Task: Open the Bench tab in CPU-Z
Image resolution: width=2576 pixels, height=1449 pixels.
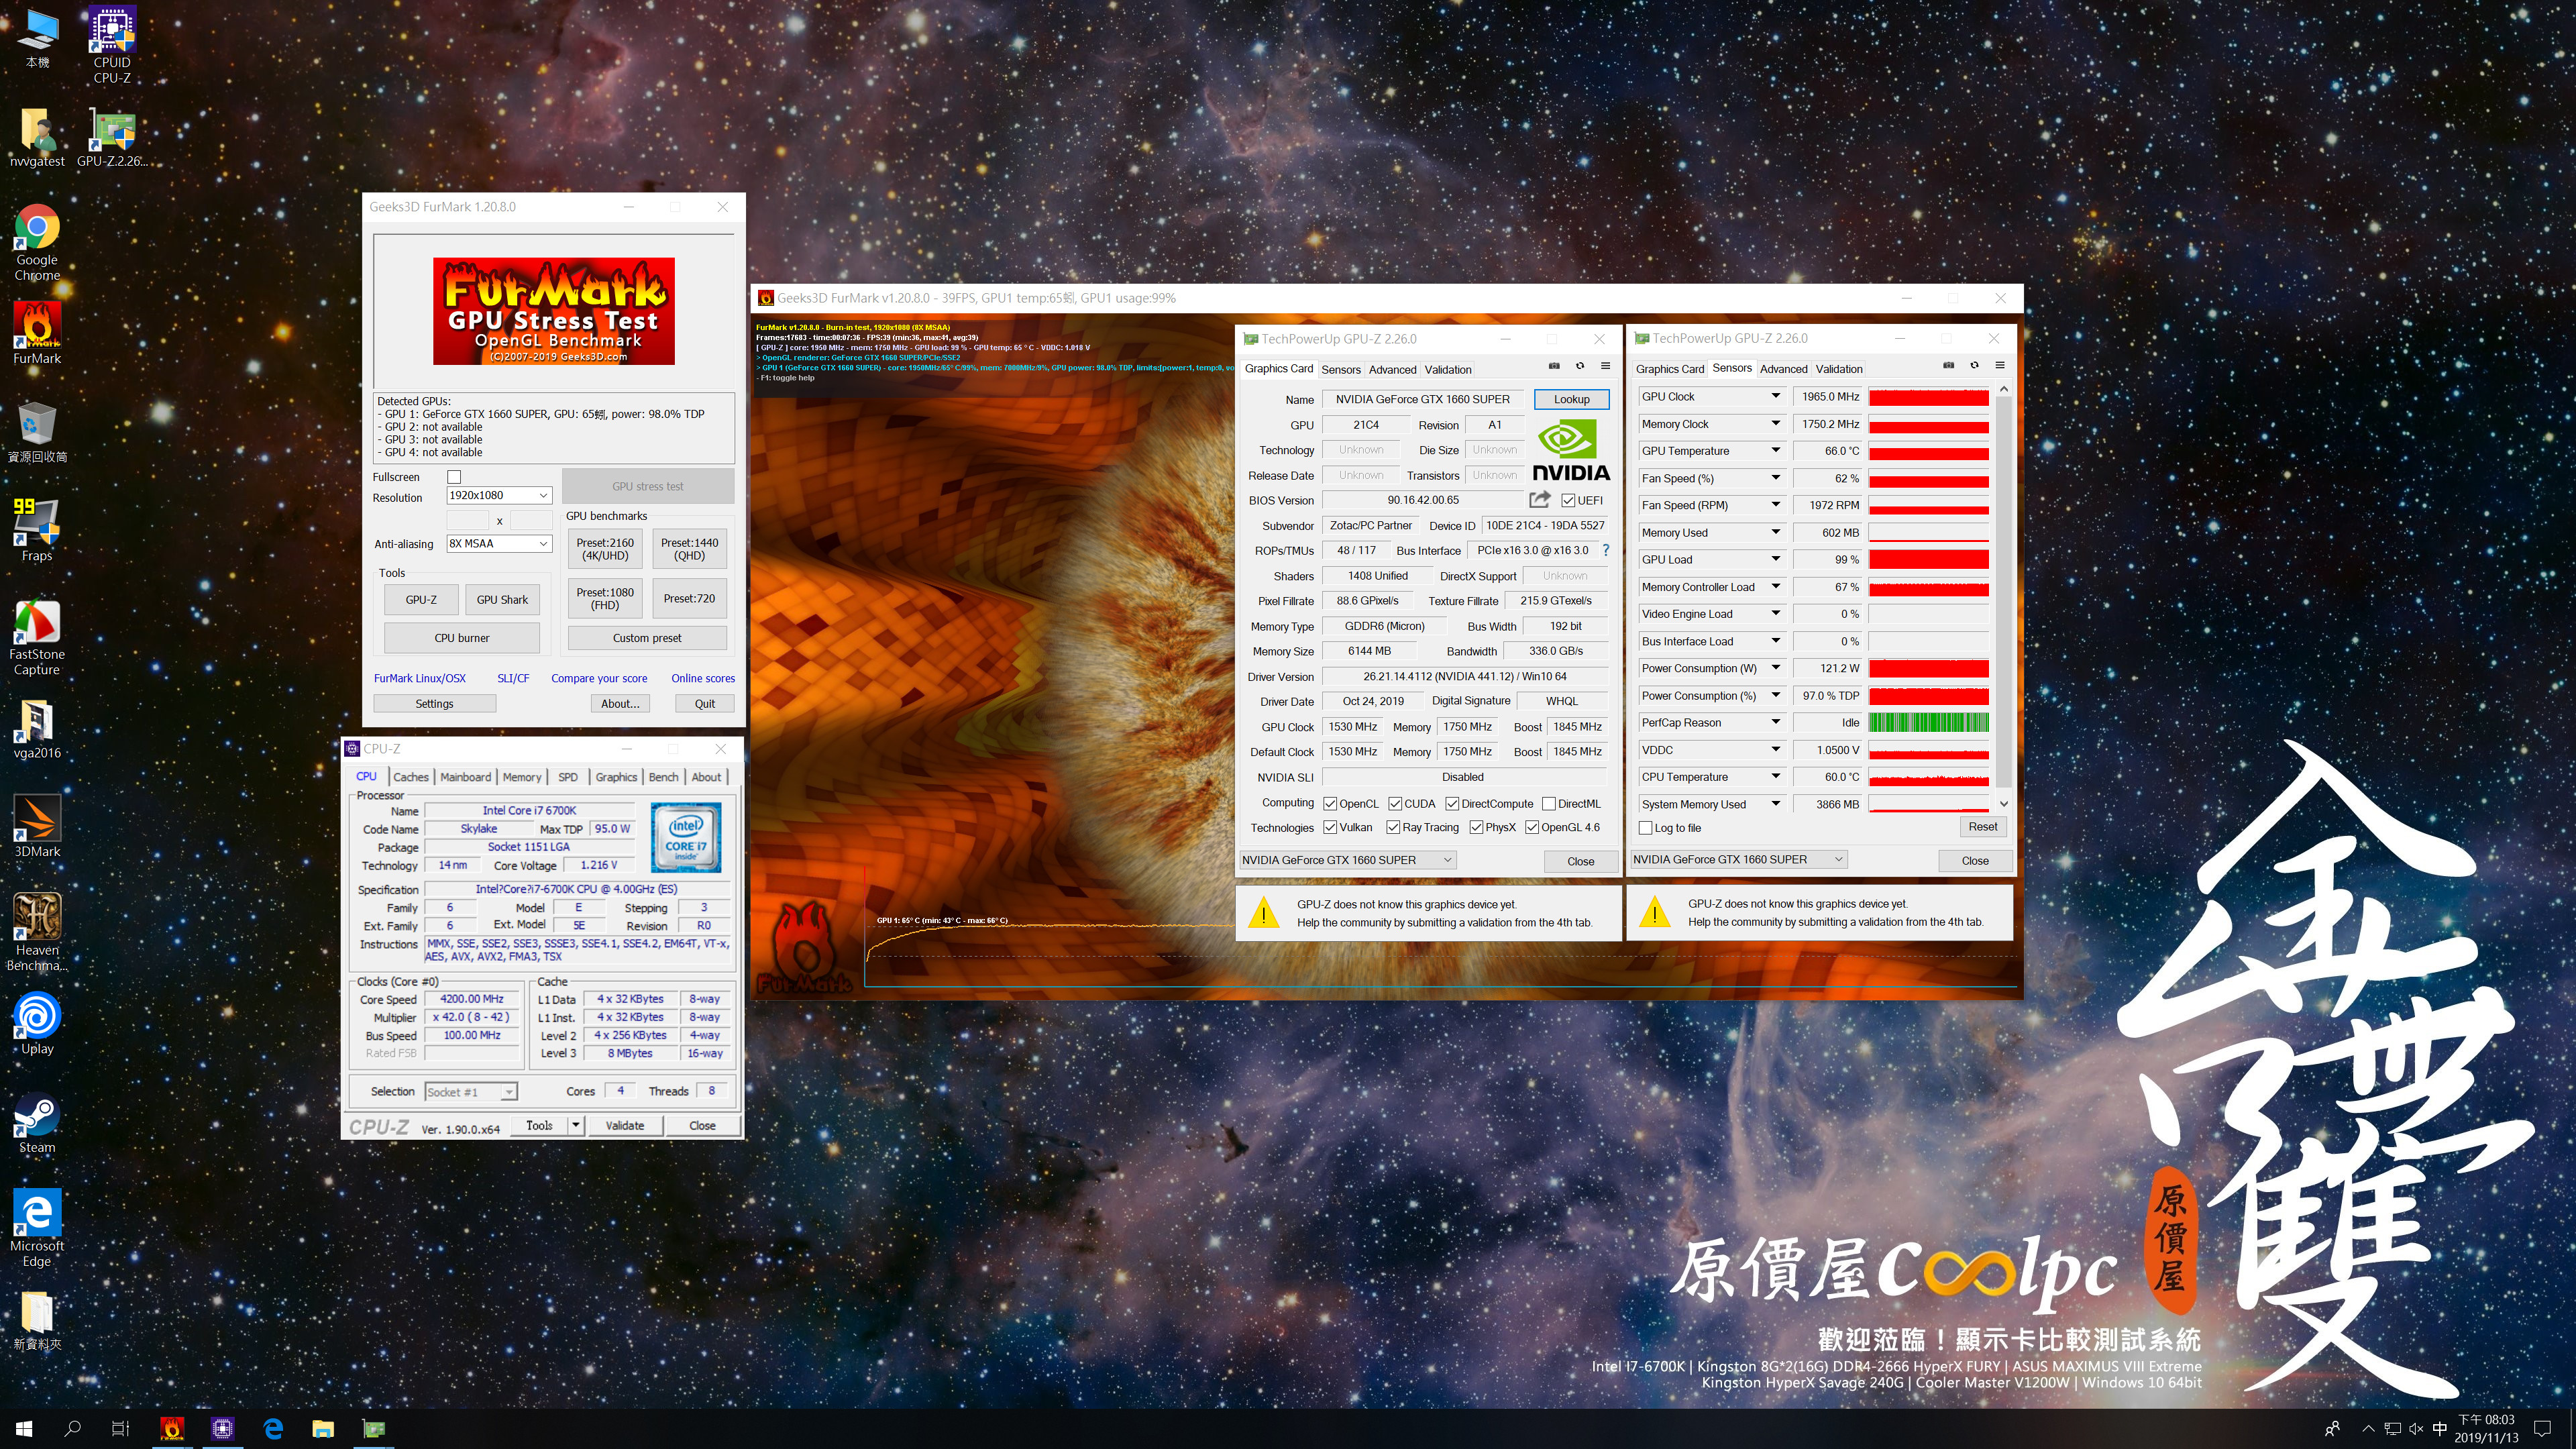Action: pyautogui.click(x=663, y=777)
